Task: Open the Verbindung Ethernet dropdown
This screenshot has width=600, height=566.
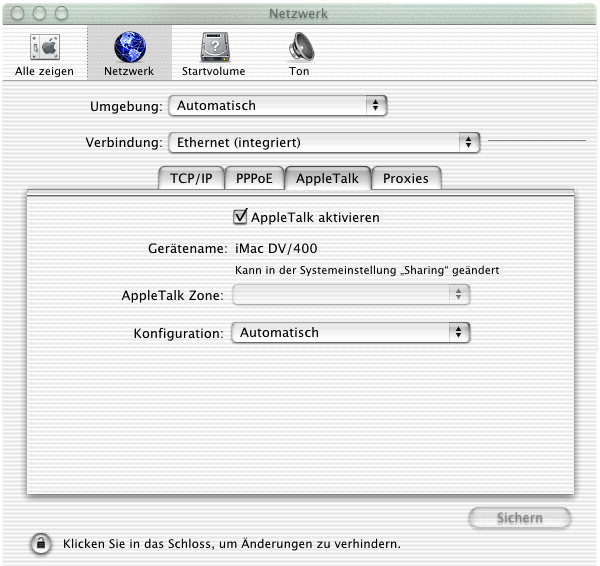Action: pyautogui.click(x=324, y=142)
